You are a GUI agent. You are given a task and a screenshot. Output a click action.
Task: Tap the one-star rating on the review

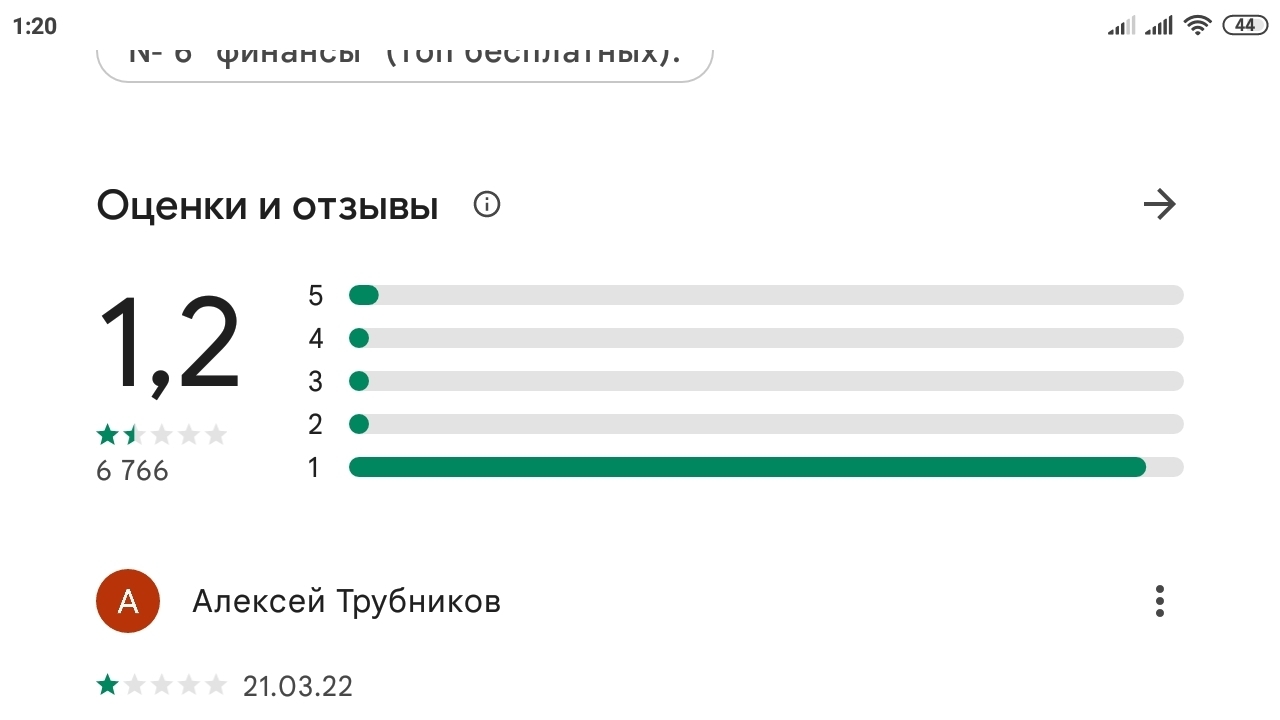point(161,686)
